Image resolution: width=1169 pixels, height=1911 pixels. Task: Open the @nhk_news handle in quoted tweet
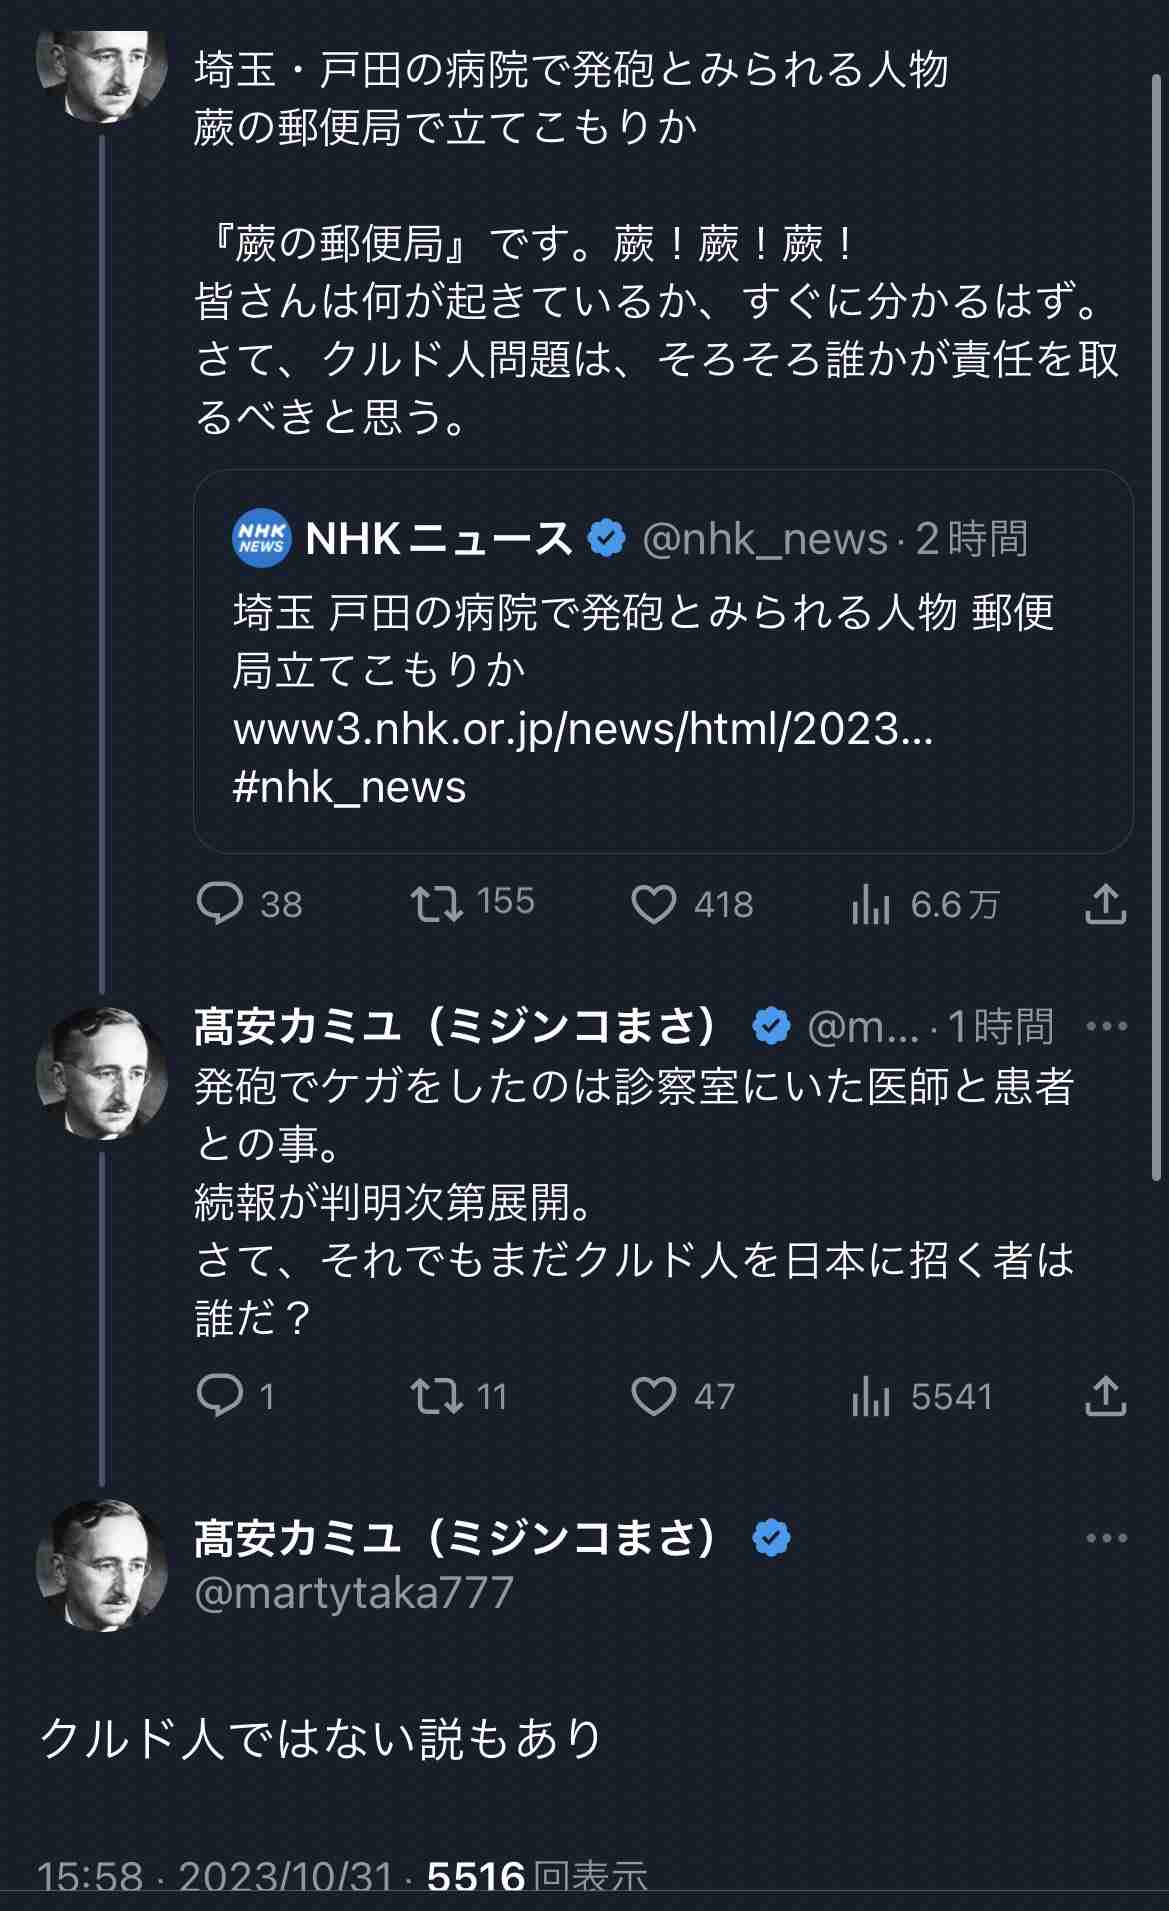[x=765, y=539]
